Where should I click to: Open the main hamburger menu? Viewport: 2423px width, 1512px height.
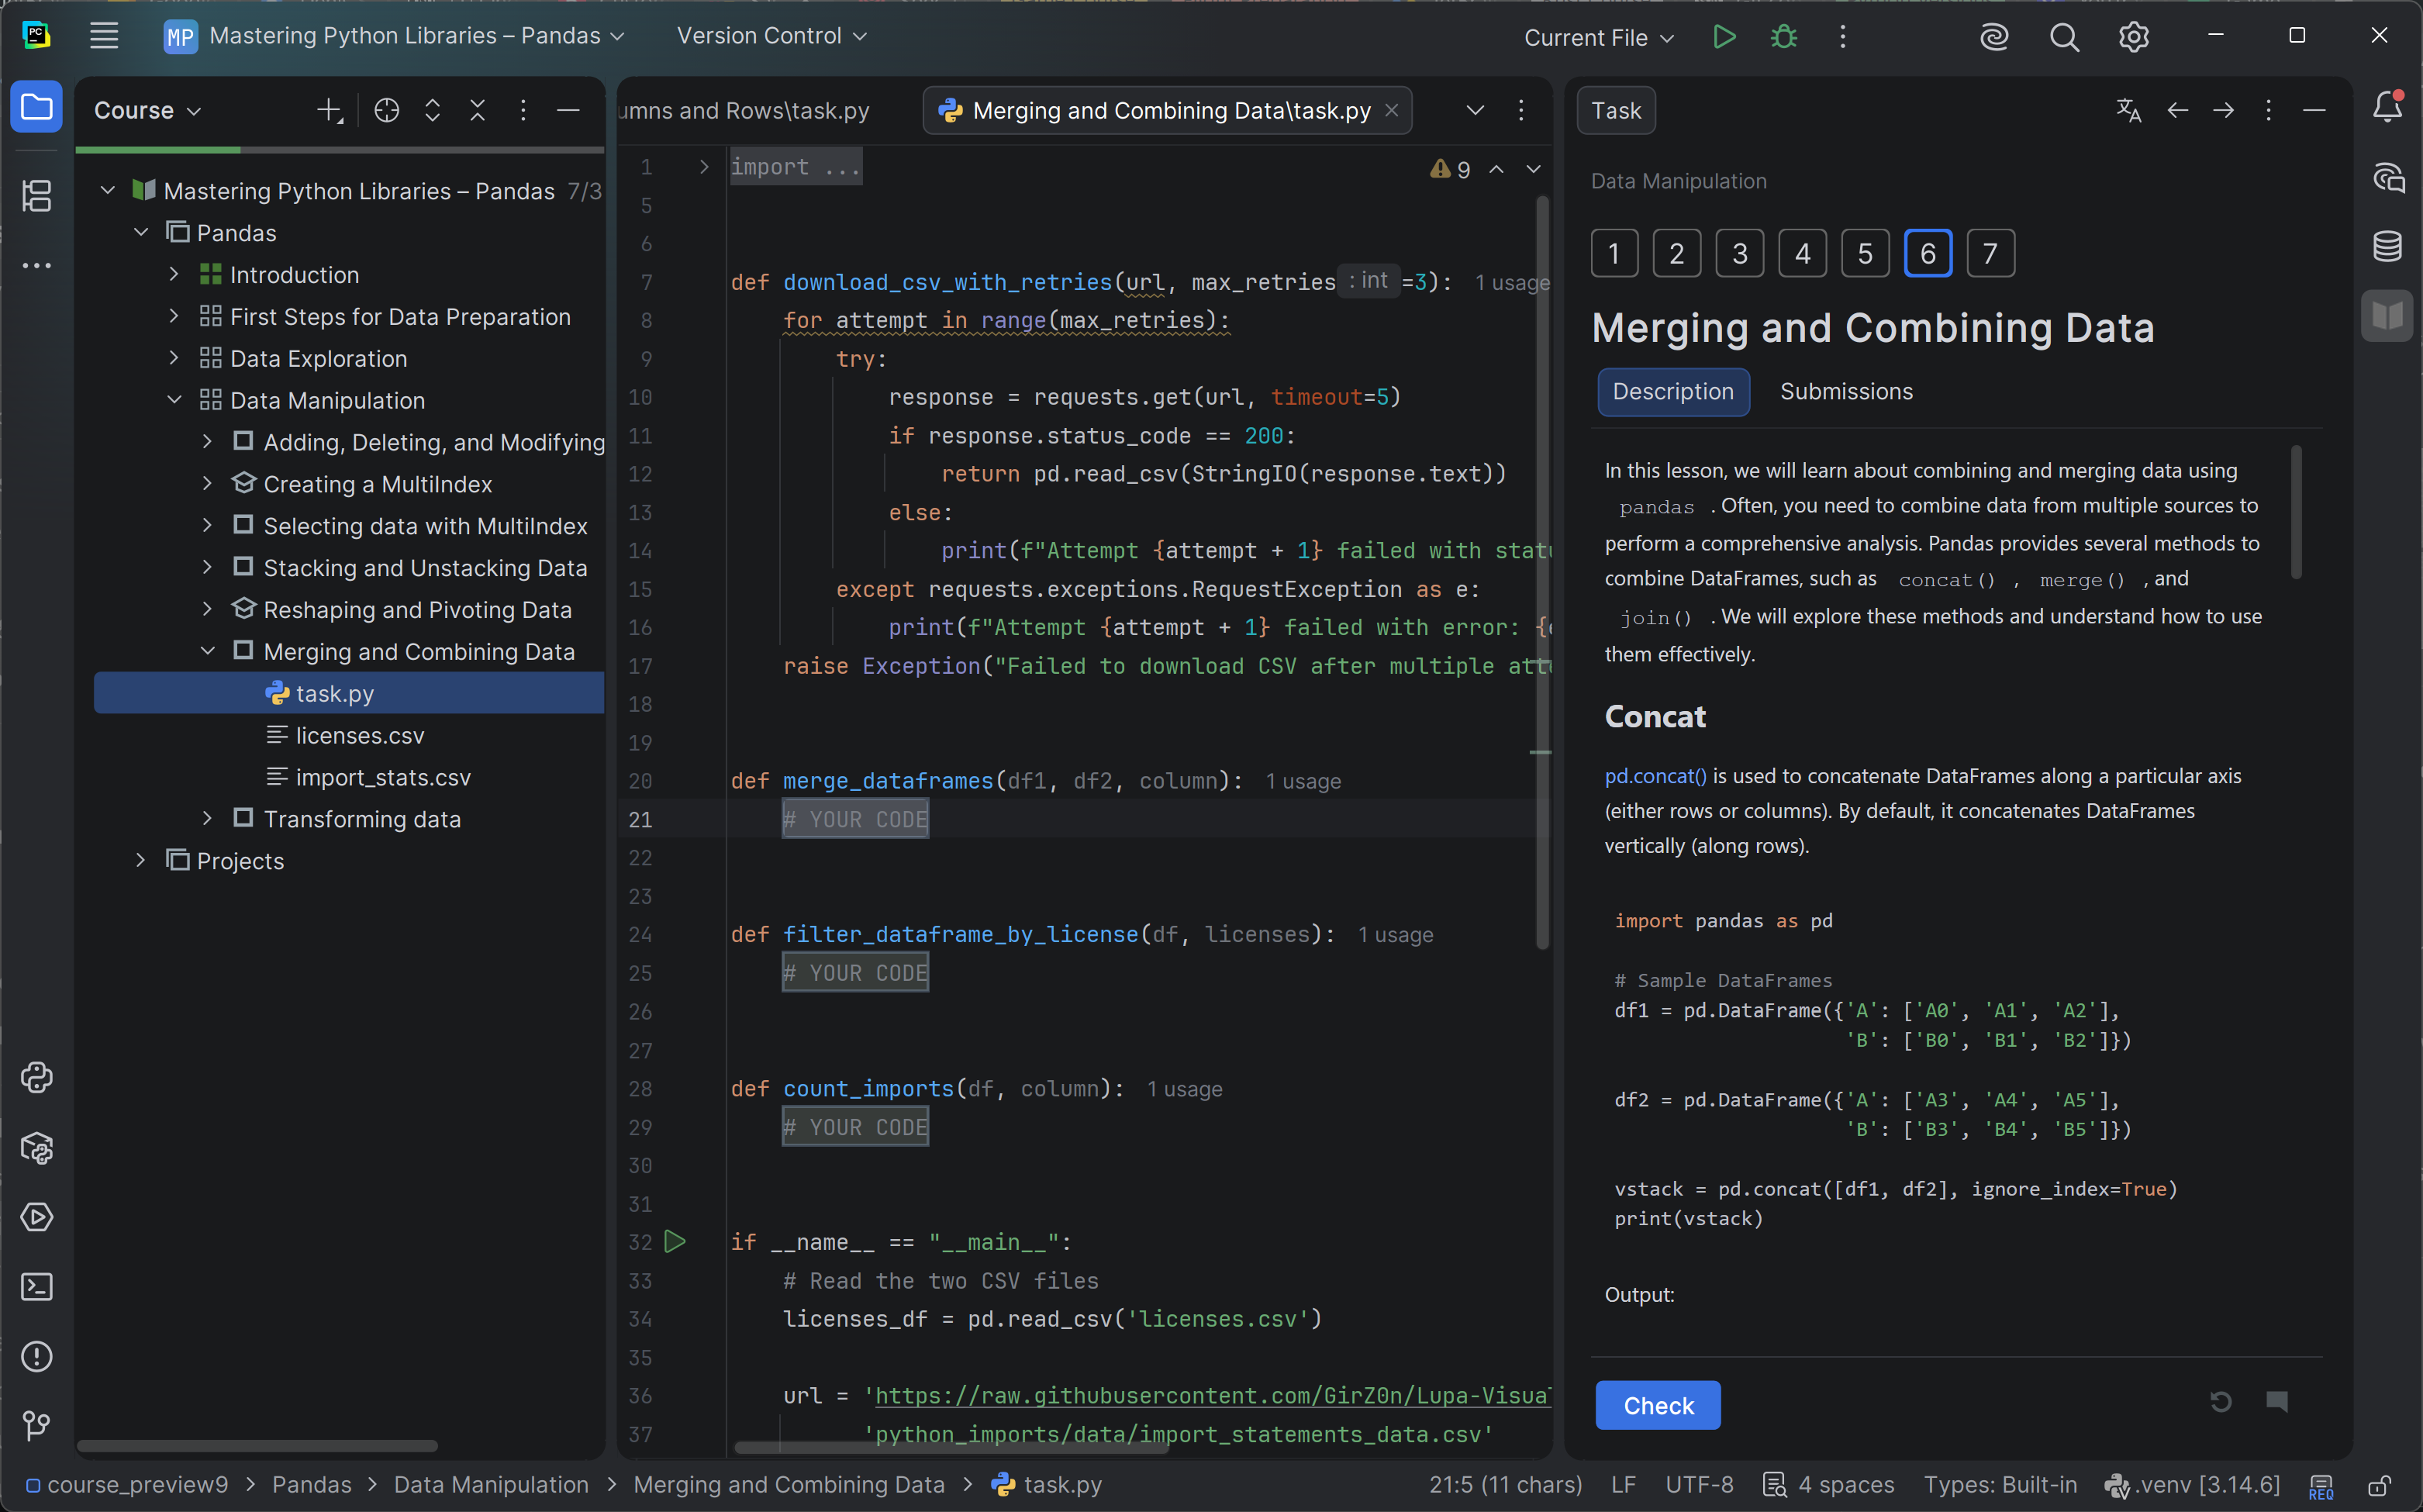(x=104, y=36)
